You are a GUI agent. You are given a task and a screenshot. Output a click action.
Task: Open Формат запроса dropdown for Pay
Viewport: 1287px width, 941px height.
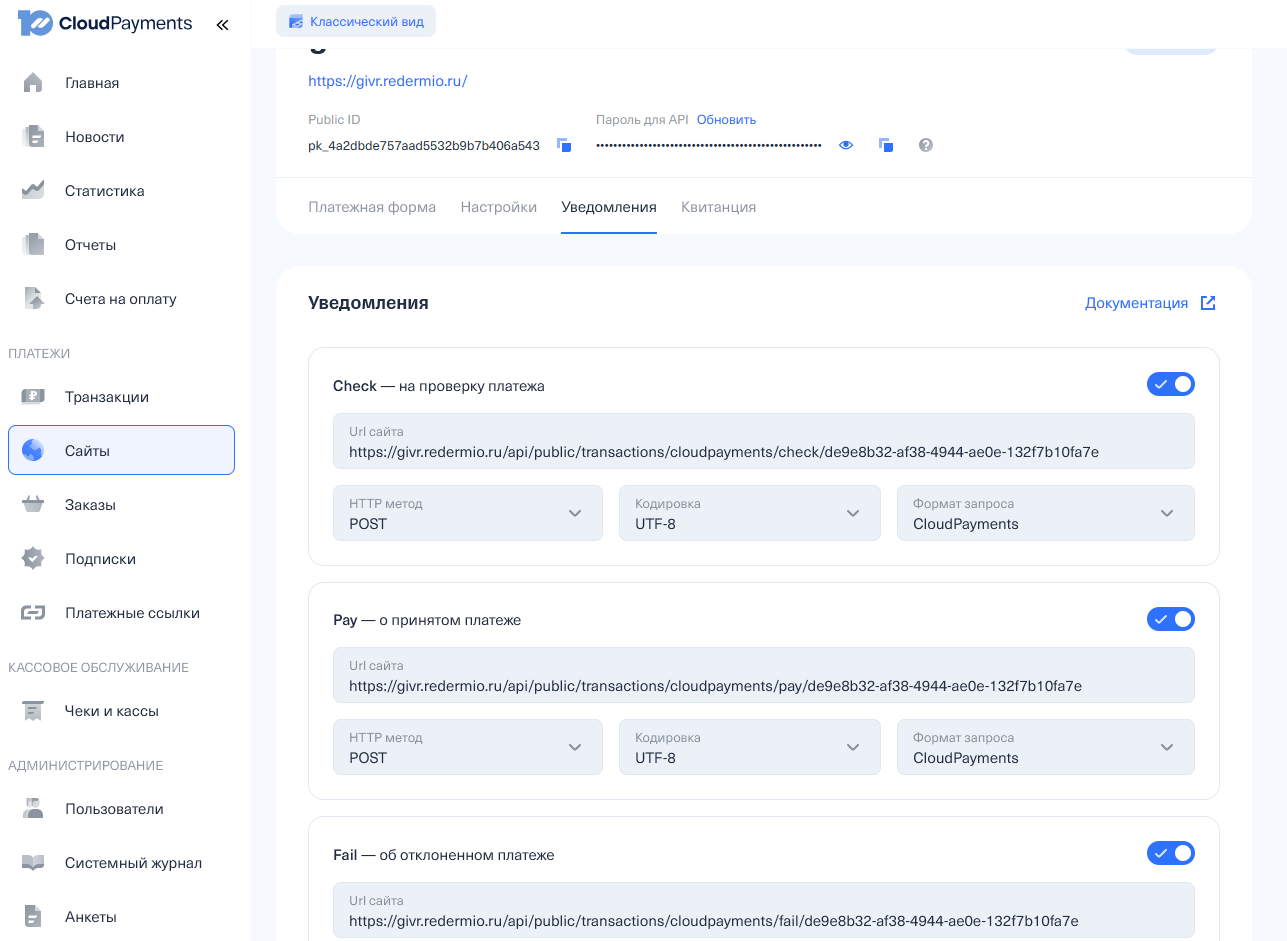(x=1046, y=747)
